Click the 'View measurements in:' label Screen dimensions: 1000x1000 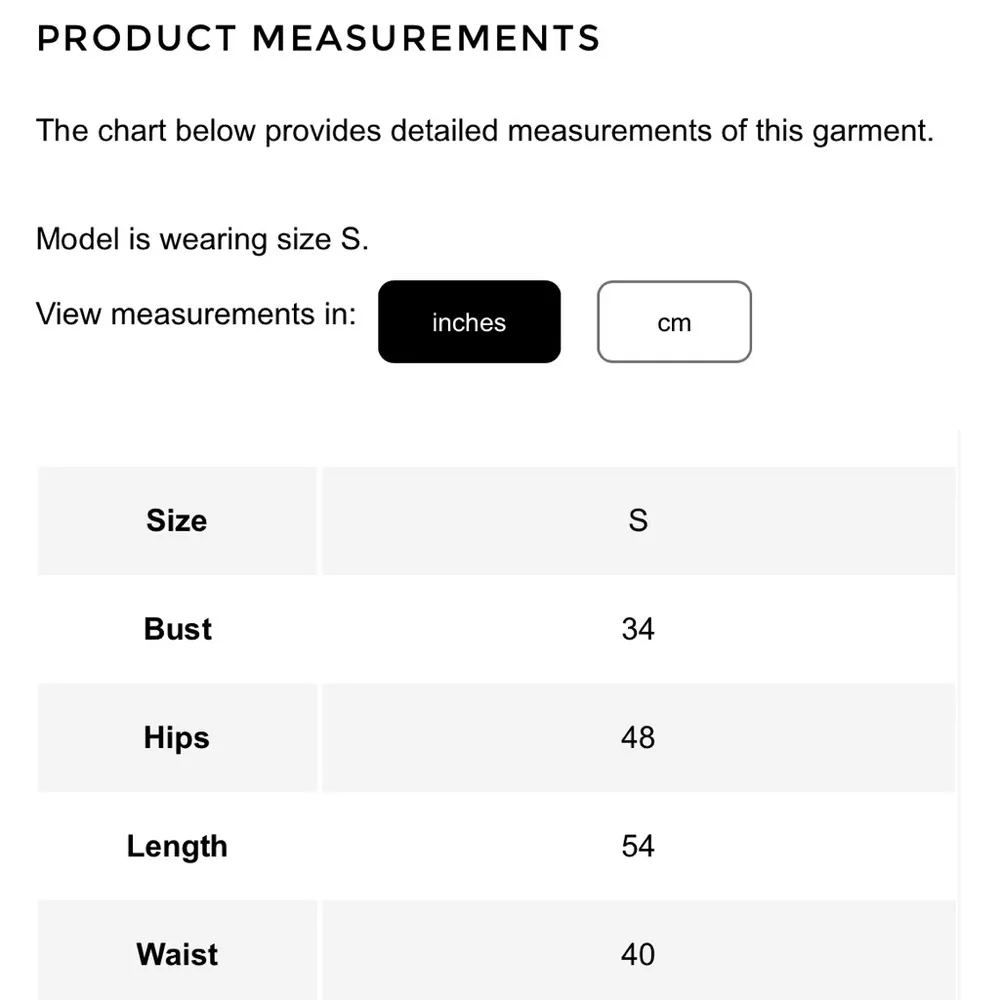point(196,314)
